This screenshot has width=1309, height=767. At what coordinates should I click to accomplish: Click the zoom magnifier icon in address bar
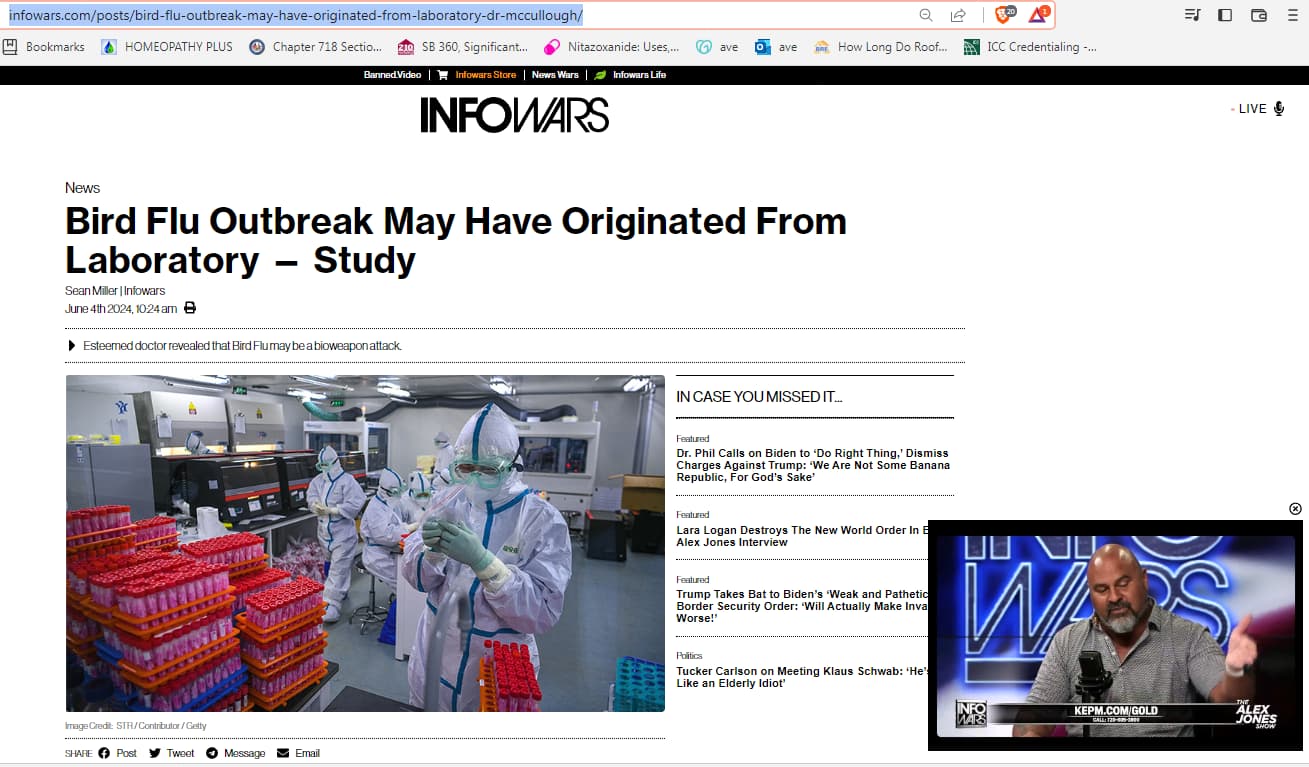926,15
